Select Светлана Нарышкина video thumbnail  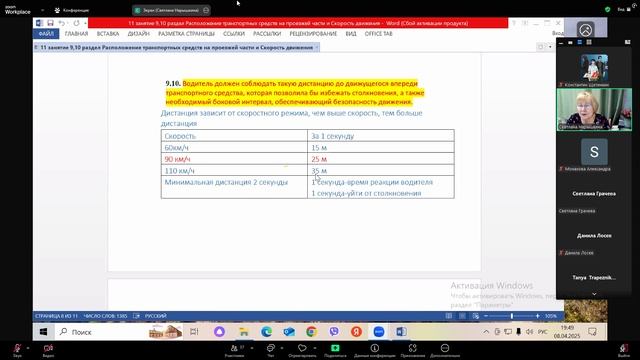pyautogui.click(x=594, y=110)
